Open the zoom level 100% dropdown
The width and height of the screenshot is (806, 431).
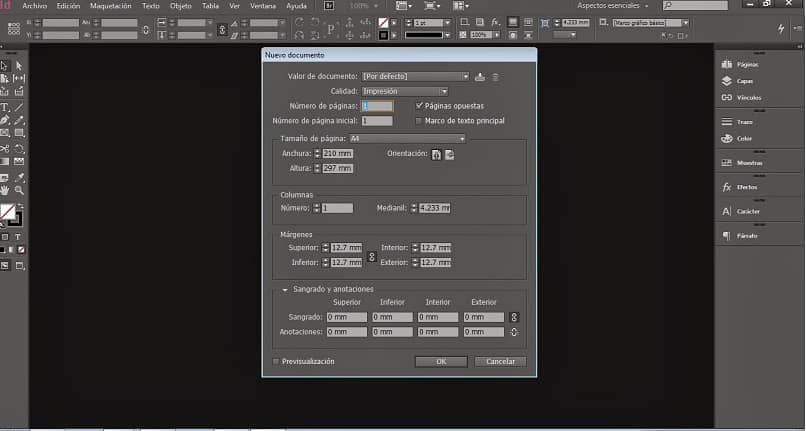(x=363, y=6)
